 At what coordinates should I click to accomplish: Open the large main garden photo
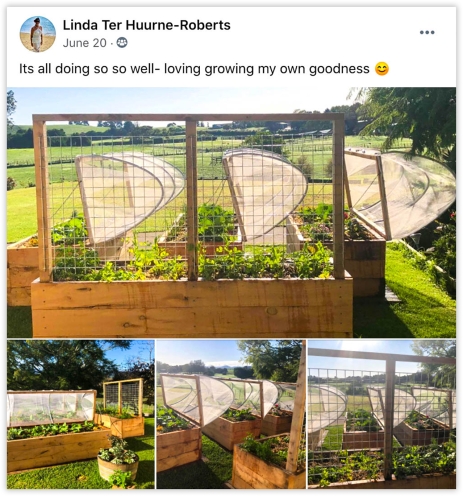pos(231,212)
